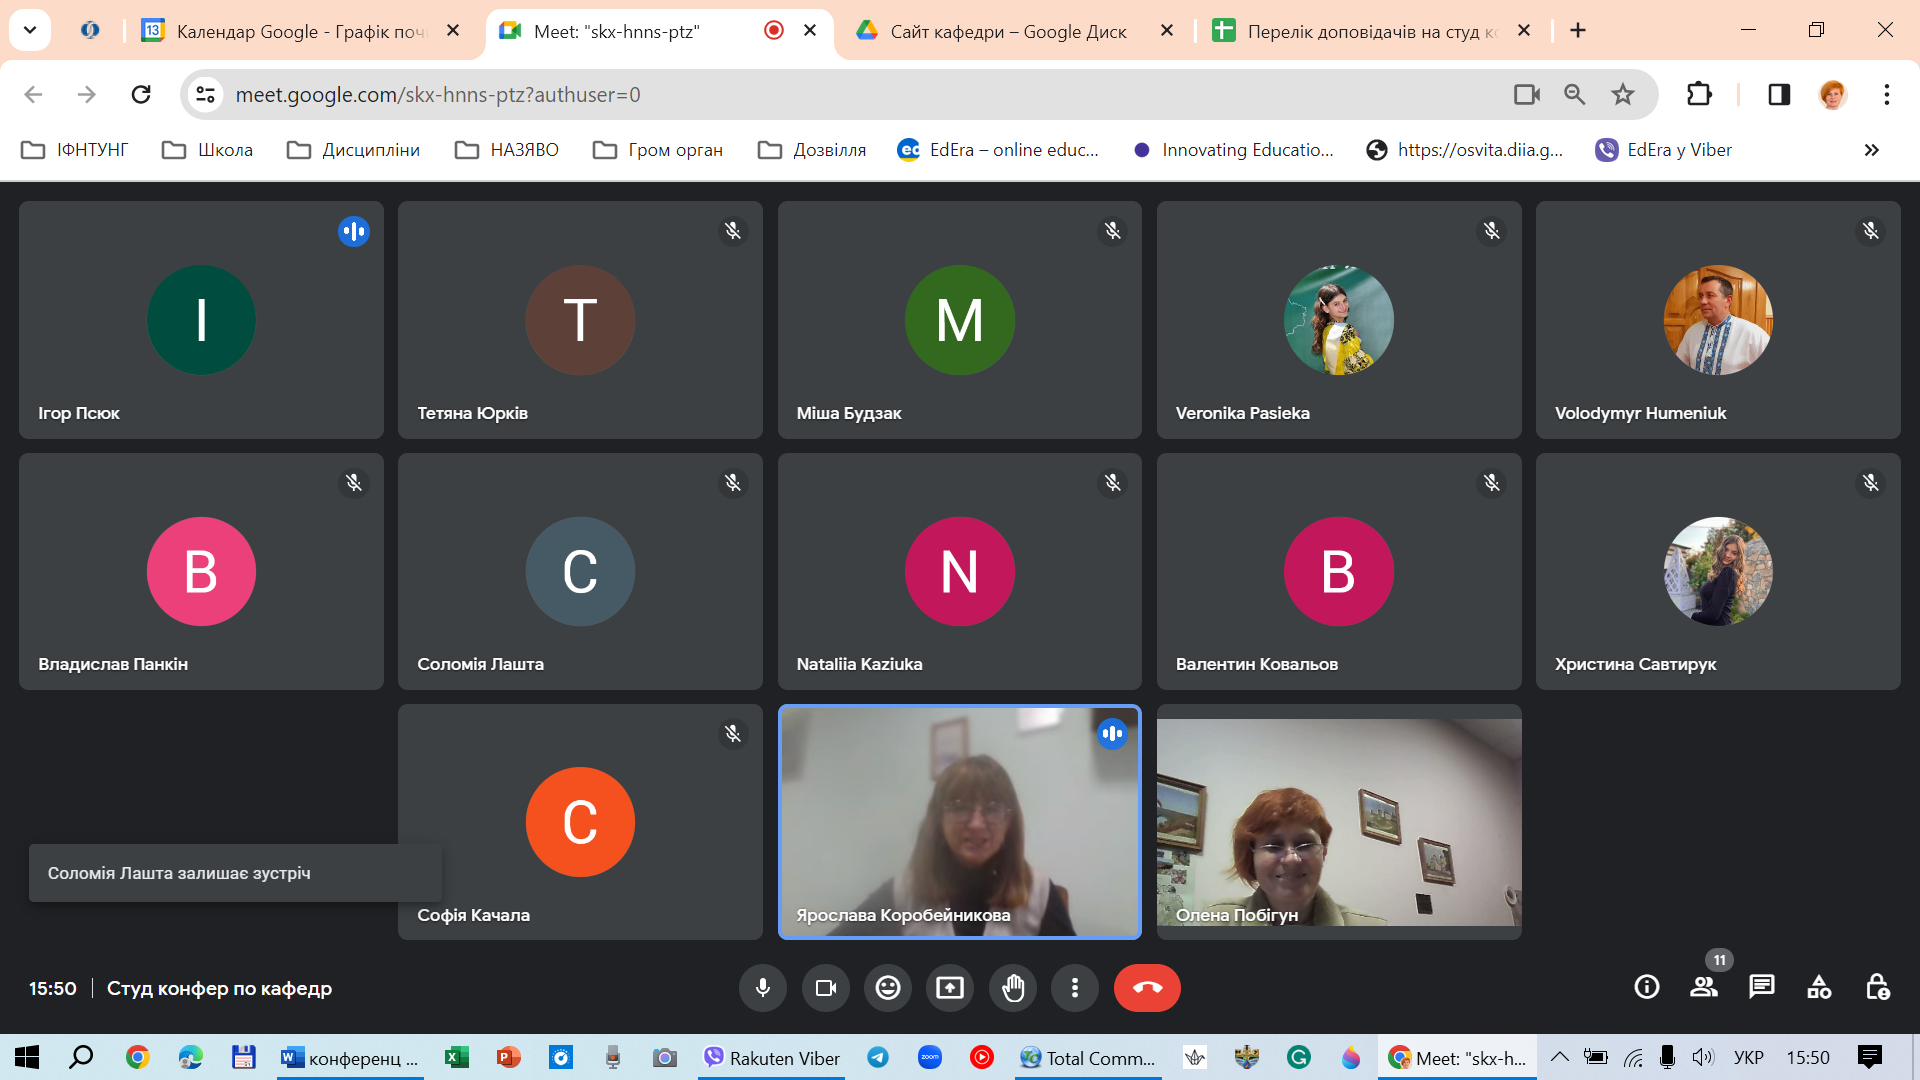The image size is (1920, 1080).
Task: Open the tab search dropdown arrow
Action: pyautogui.click(x=30, y=30)
